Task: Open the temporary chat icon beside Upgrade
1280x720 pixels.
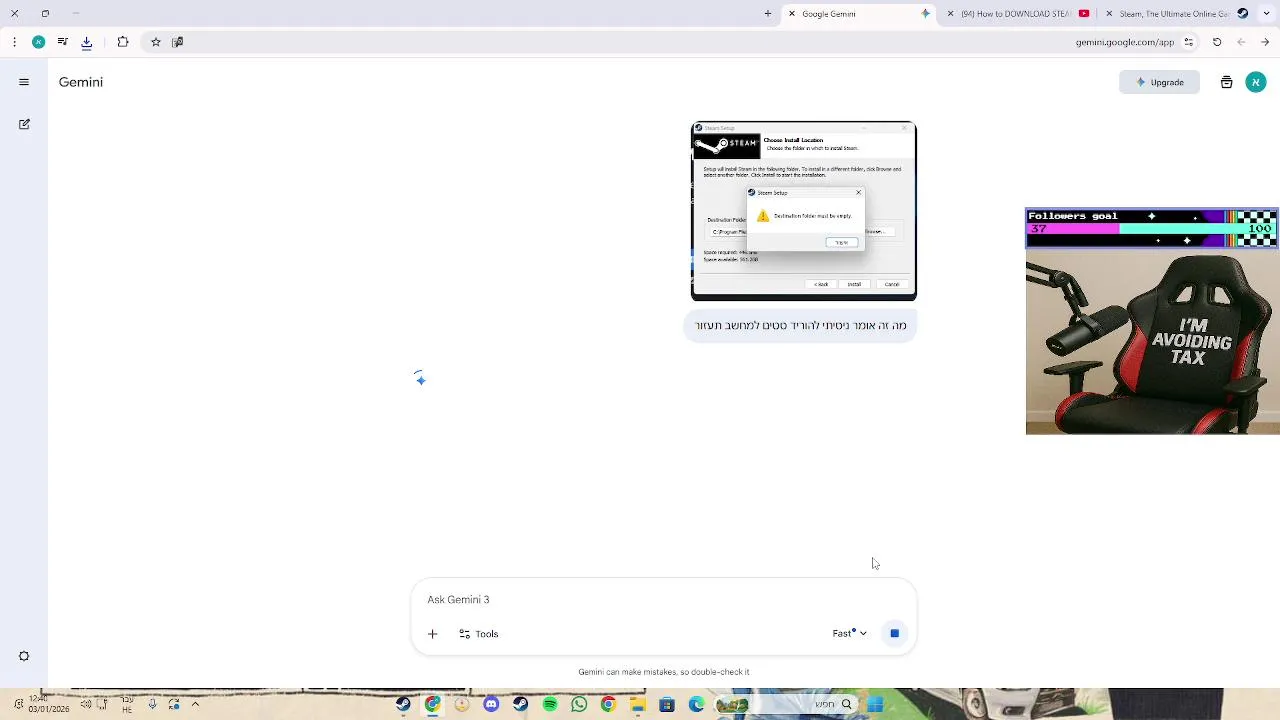Action: pyautogui.click(x=1226, y=82)
